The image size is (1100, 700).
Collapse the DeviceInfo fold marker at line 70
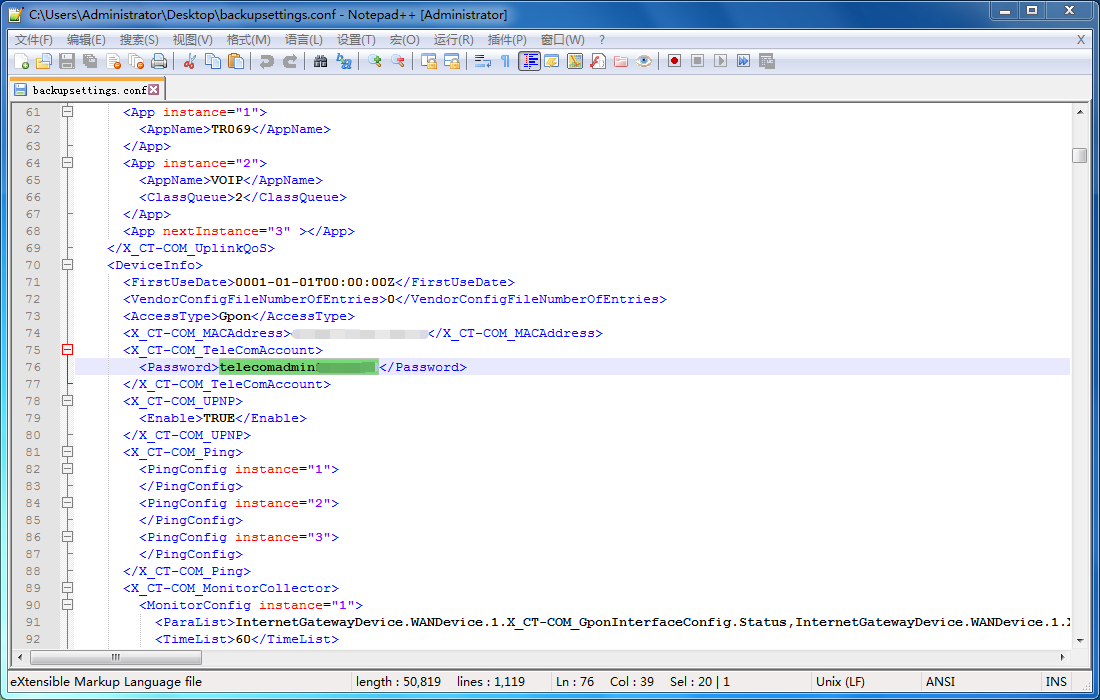(68, 265)
